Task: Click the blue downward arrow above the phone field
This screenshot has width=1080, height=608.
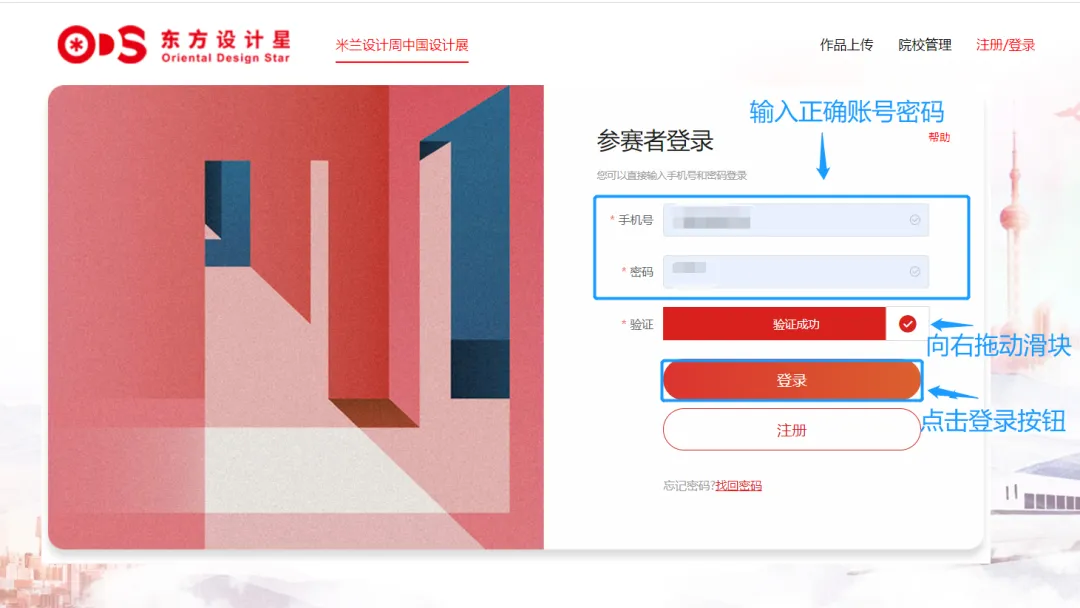Action: coord(822,156)
